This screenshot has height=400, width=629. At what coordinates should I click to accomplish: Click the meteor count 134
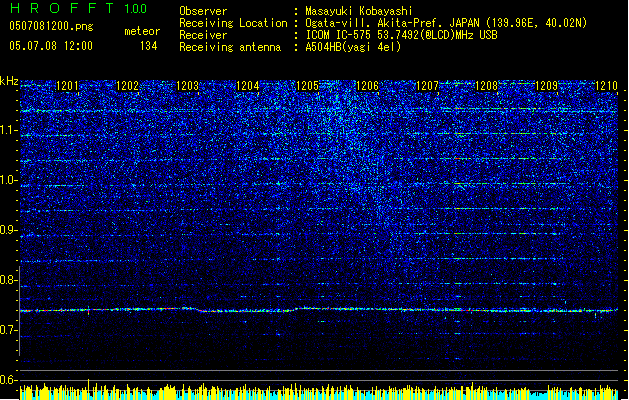tap(148, 46)
